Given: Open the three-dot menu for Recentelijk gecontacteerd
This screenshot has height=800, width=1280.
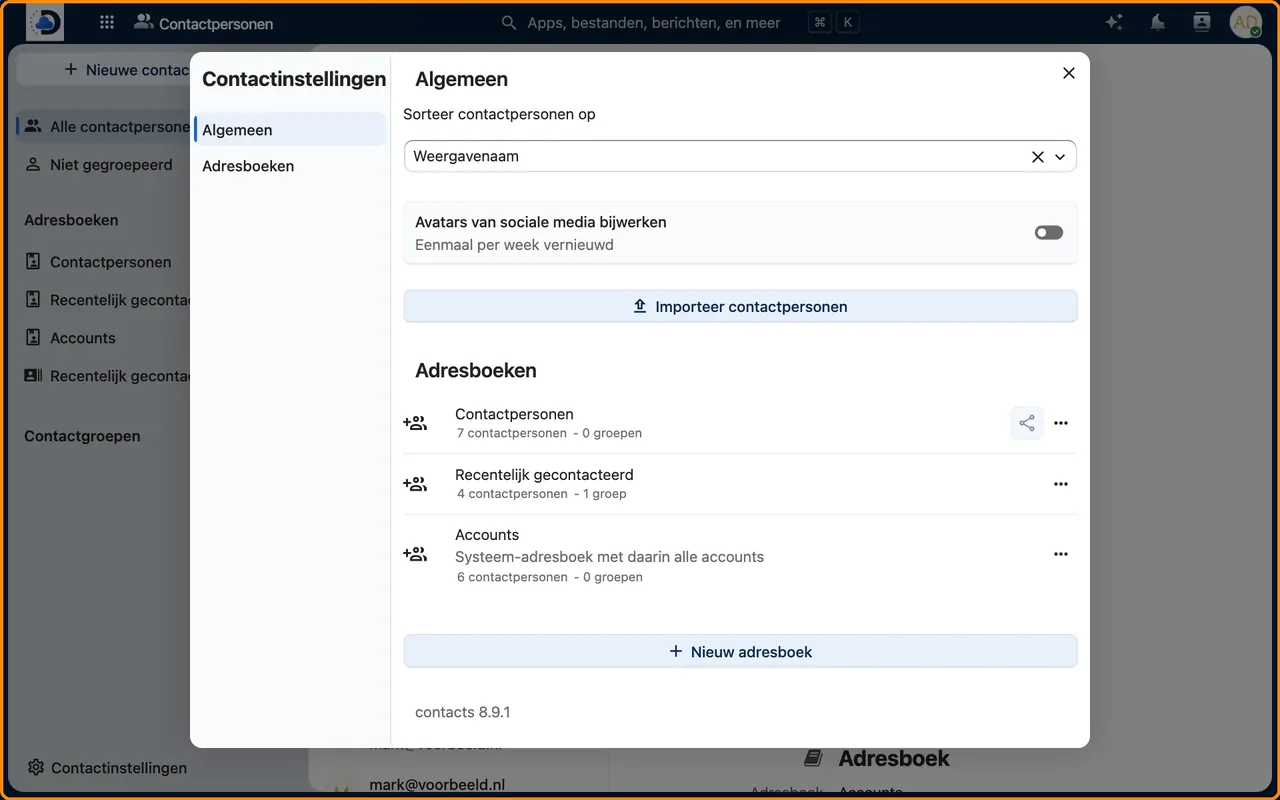Looking at the screenshot, I should (1061, 484).
